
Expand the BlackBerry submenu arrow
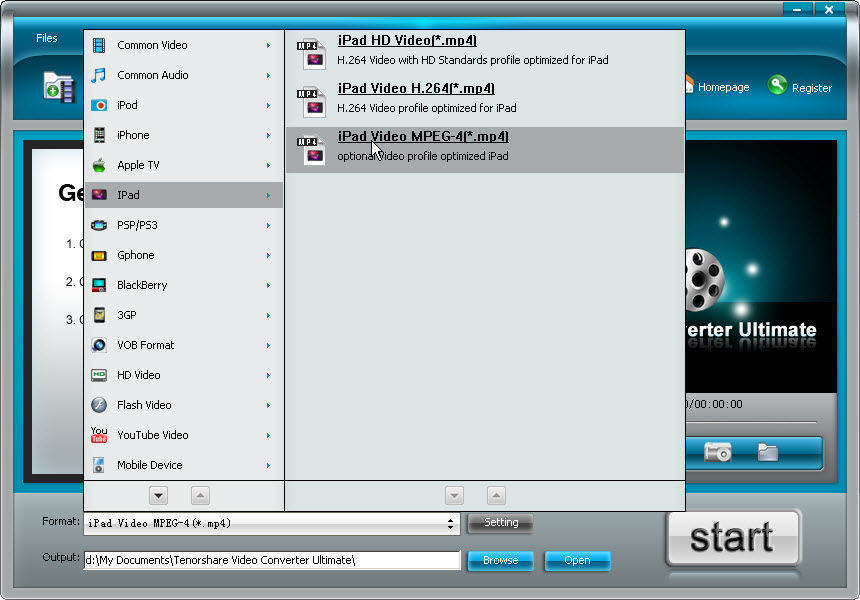coord(268,285)
